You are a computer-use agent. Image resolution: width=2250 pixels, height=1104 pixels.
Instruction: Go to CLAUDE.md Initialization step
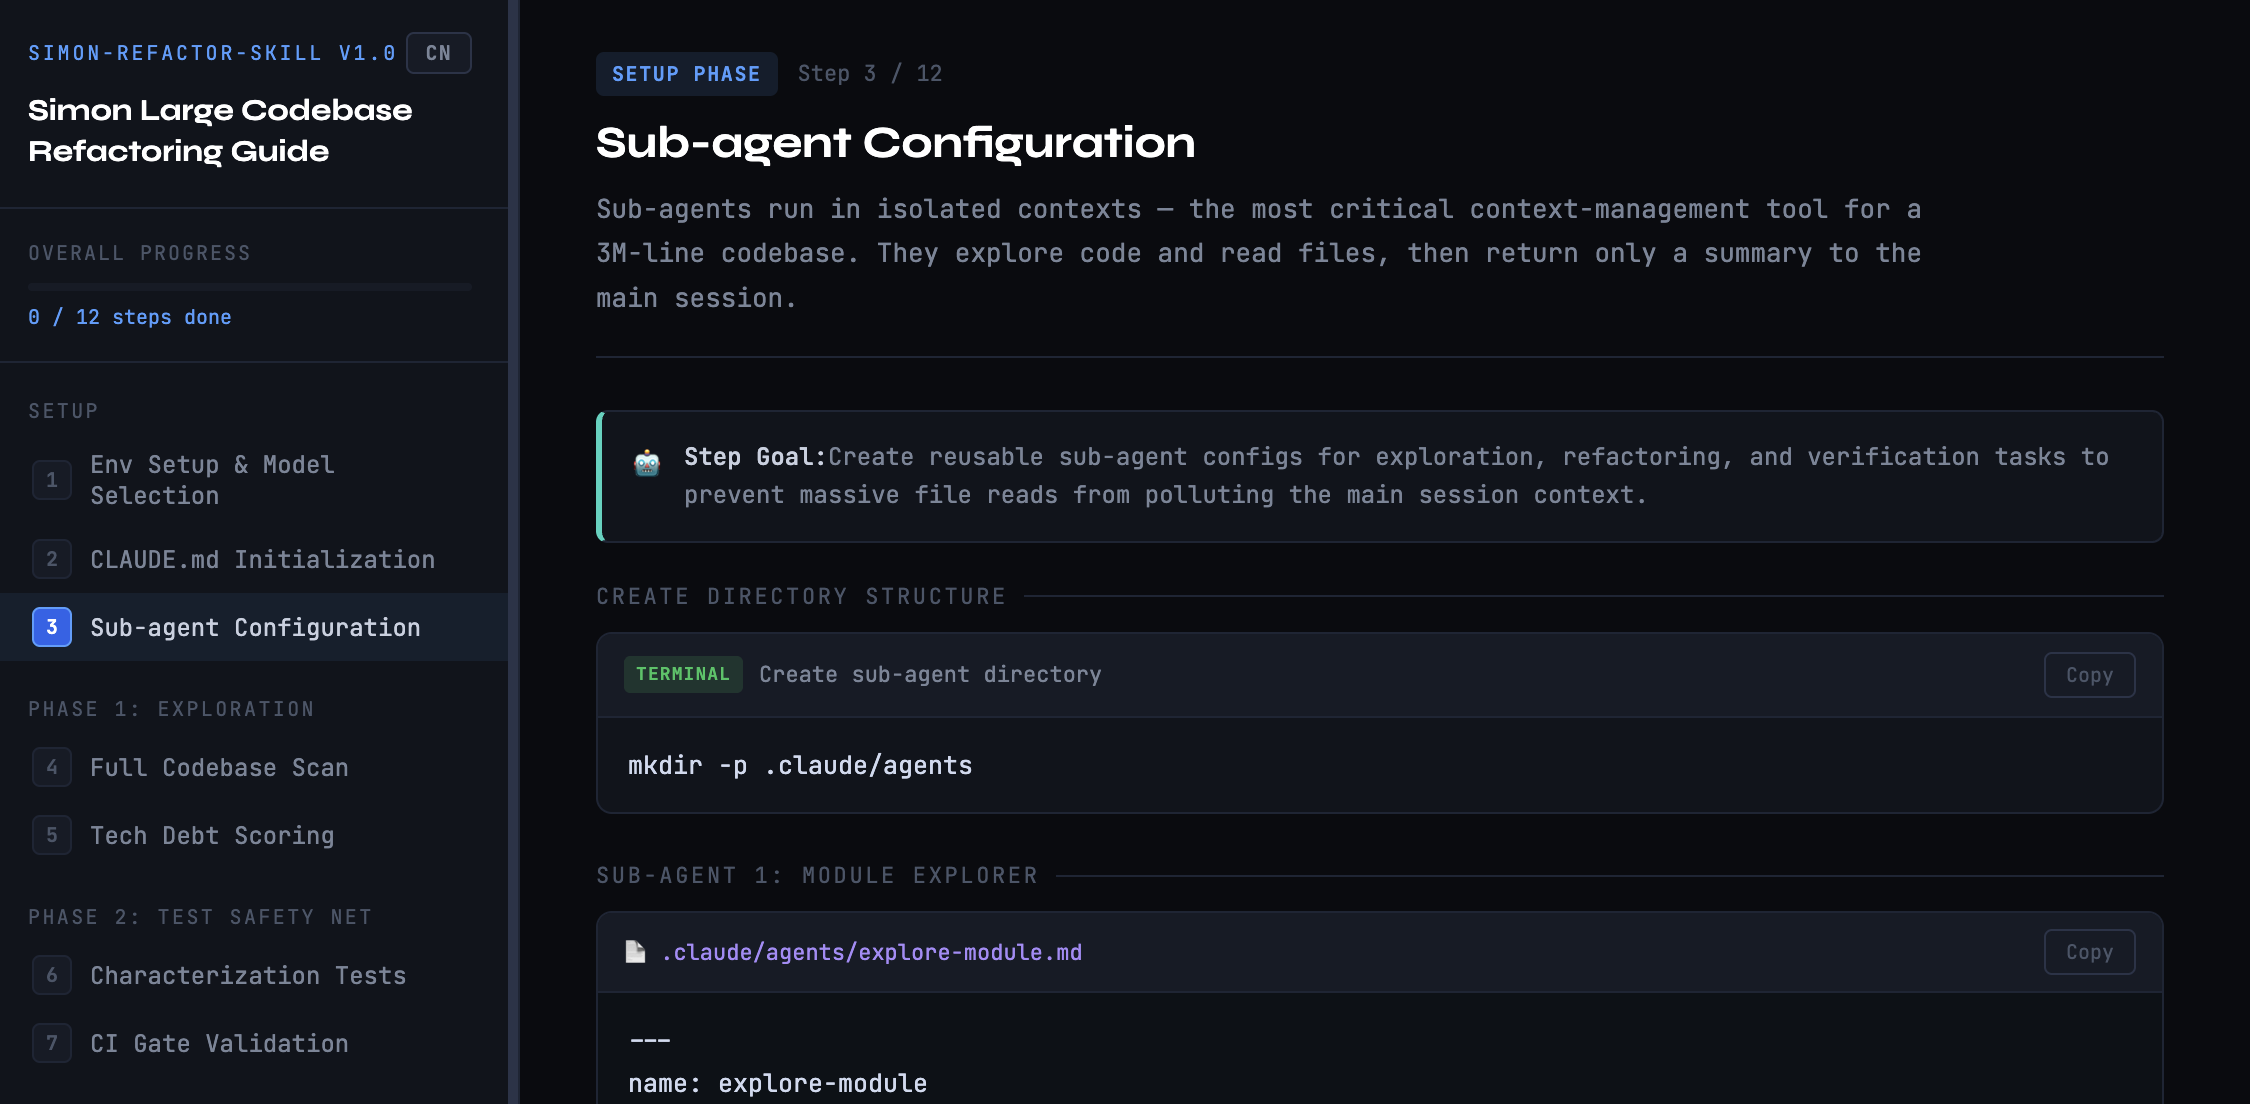(262, 559)
